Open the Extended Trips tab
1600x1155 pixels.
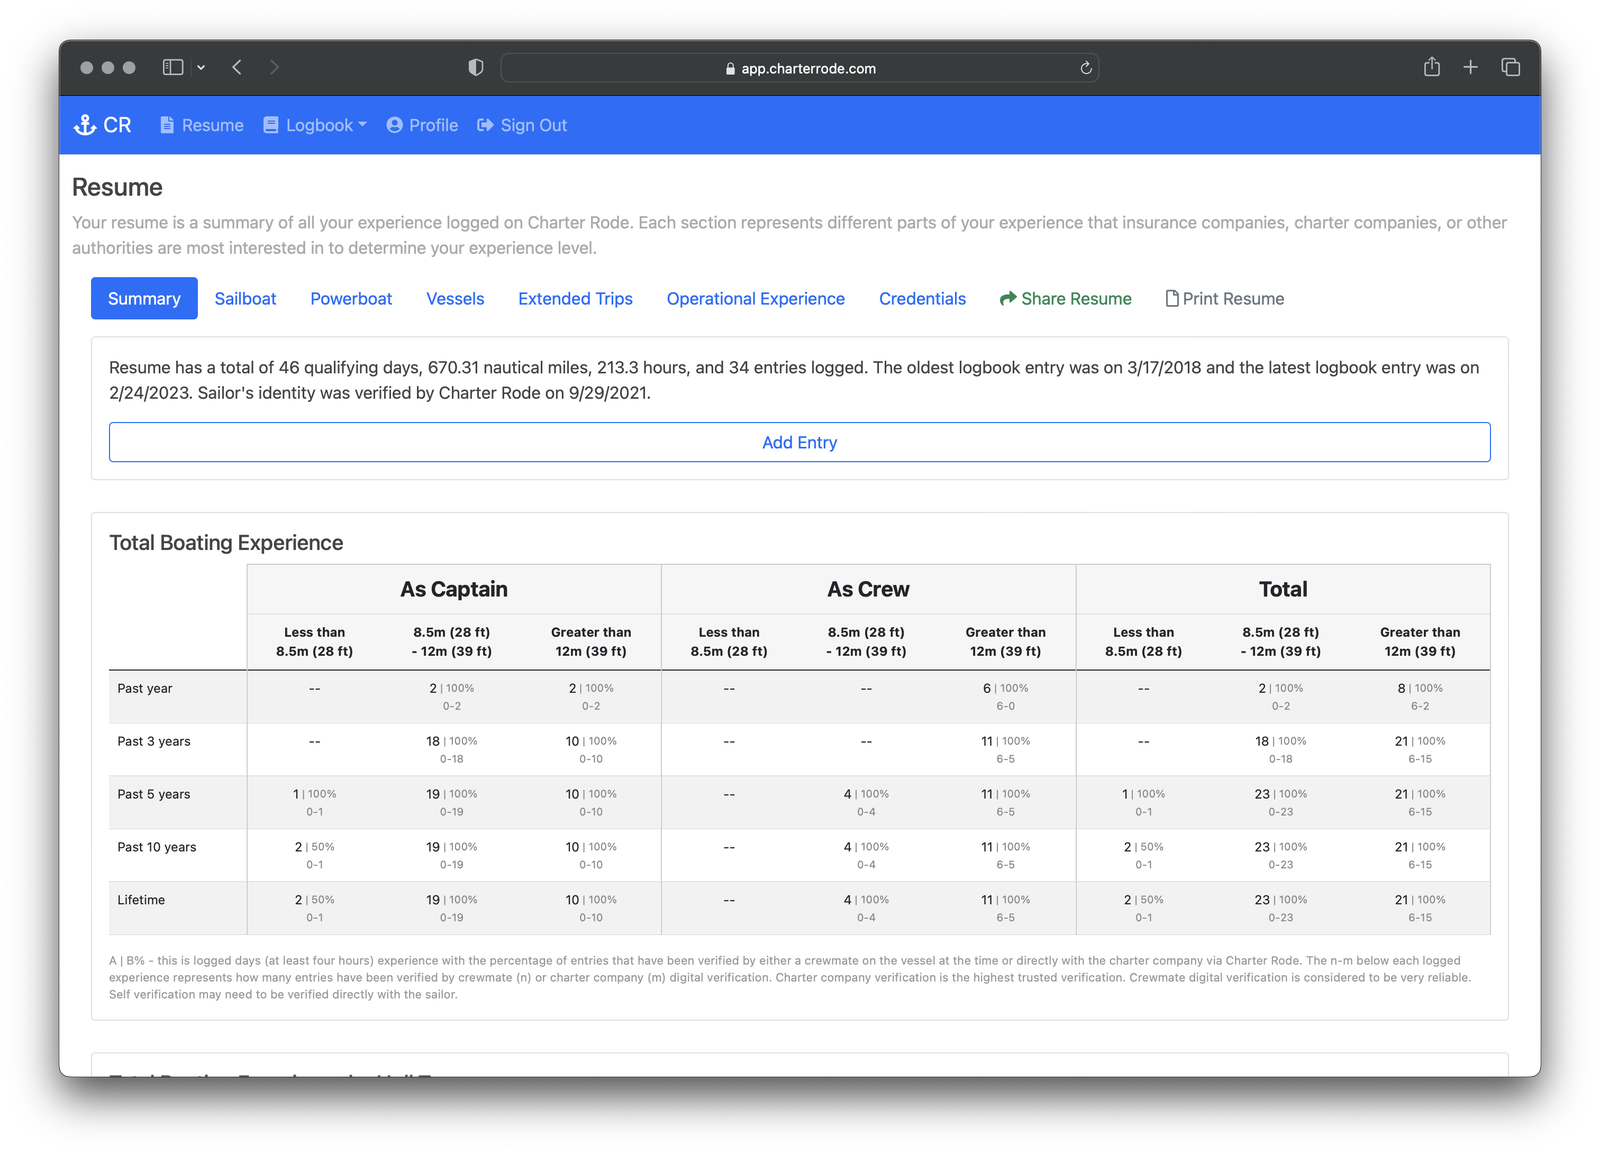[575, 298]
